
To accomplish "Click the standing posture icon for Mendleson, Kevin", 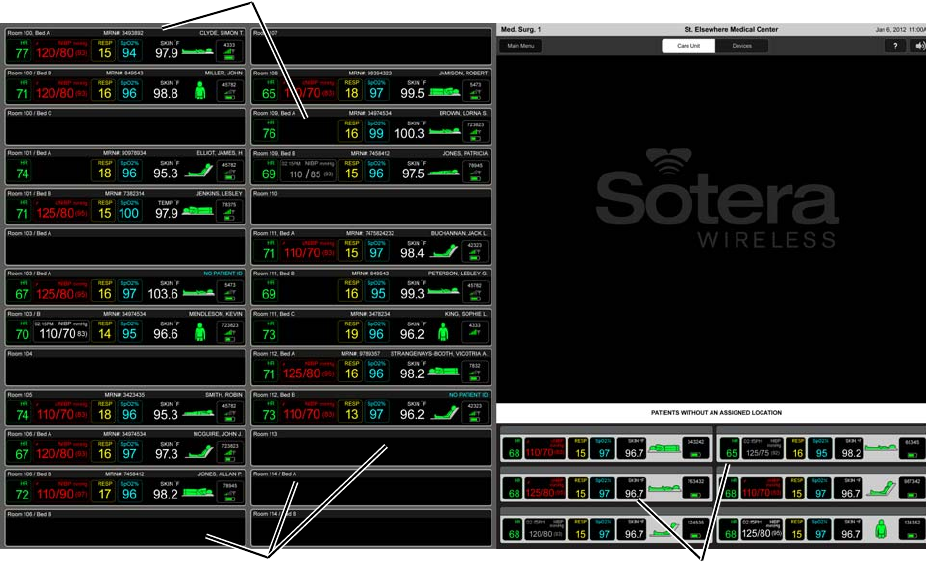I will point(200,332).
